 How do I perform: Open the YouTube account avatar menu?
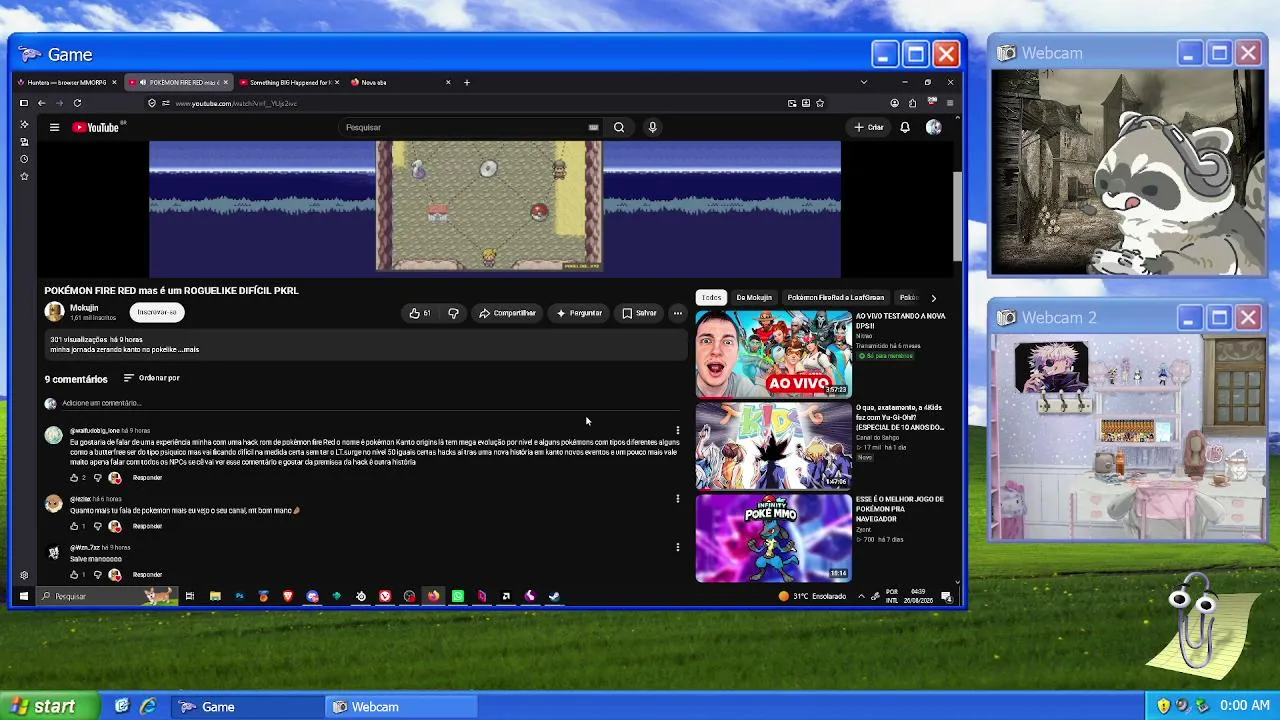pyautogui.click(x=934, y=127)
